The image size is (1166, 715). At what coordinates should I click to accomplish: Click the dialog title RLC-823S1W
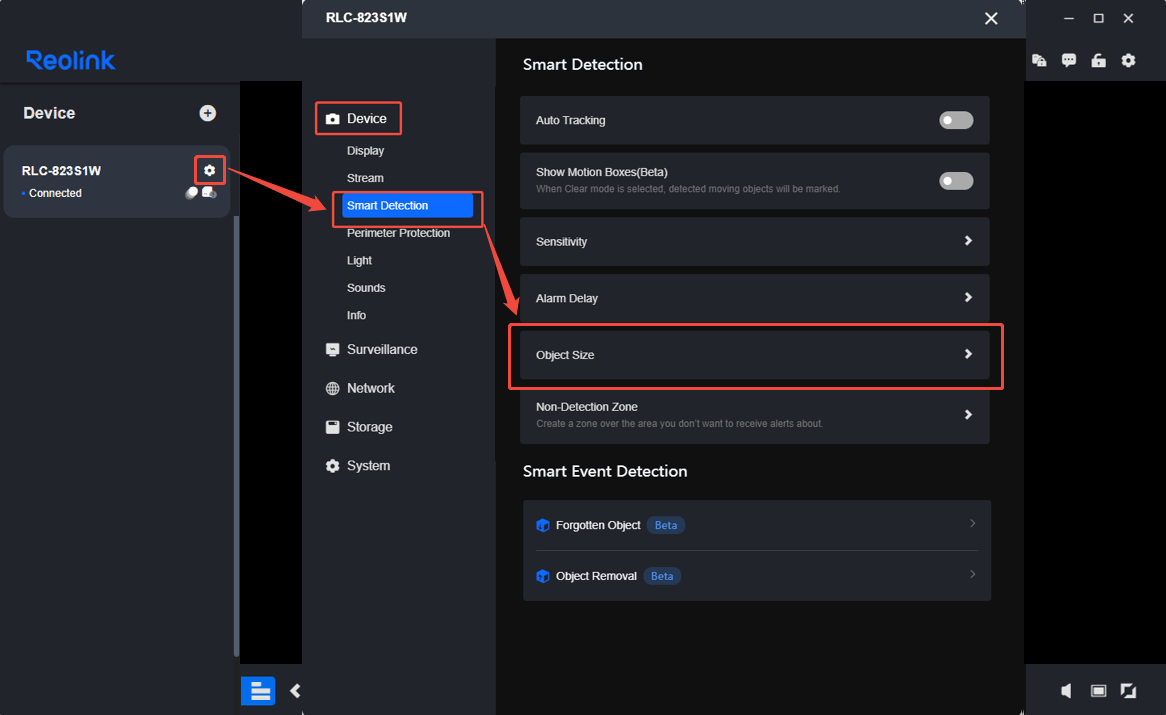366,18
